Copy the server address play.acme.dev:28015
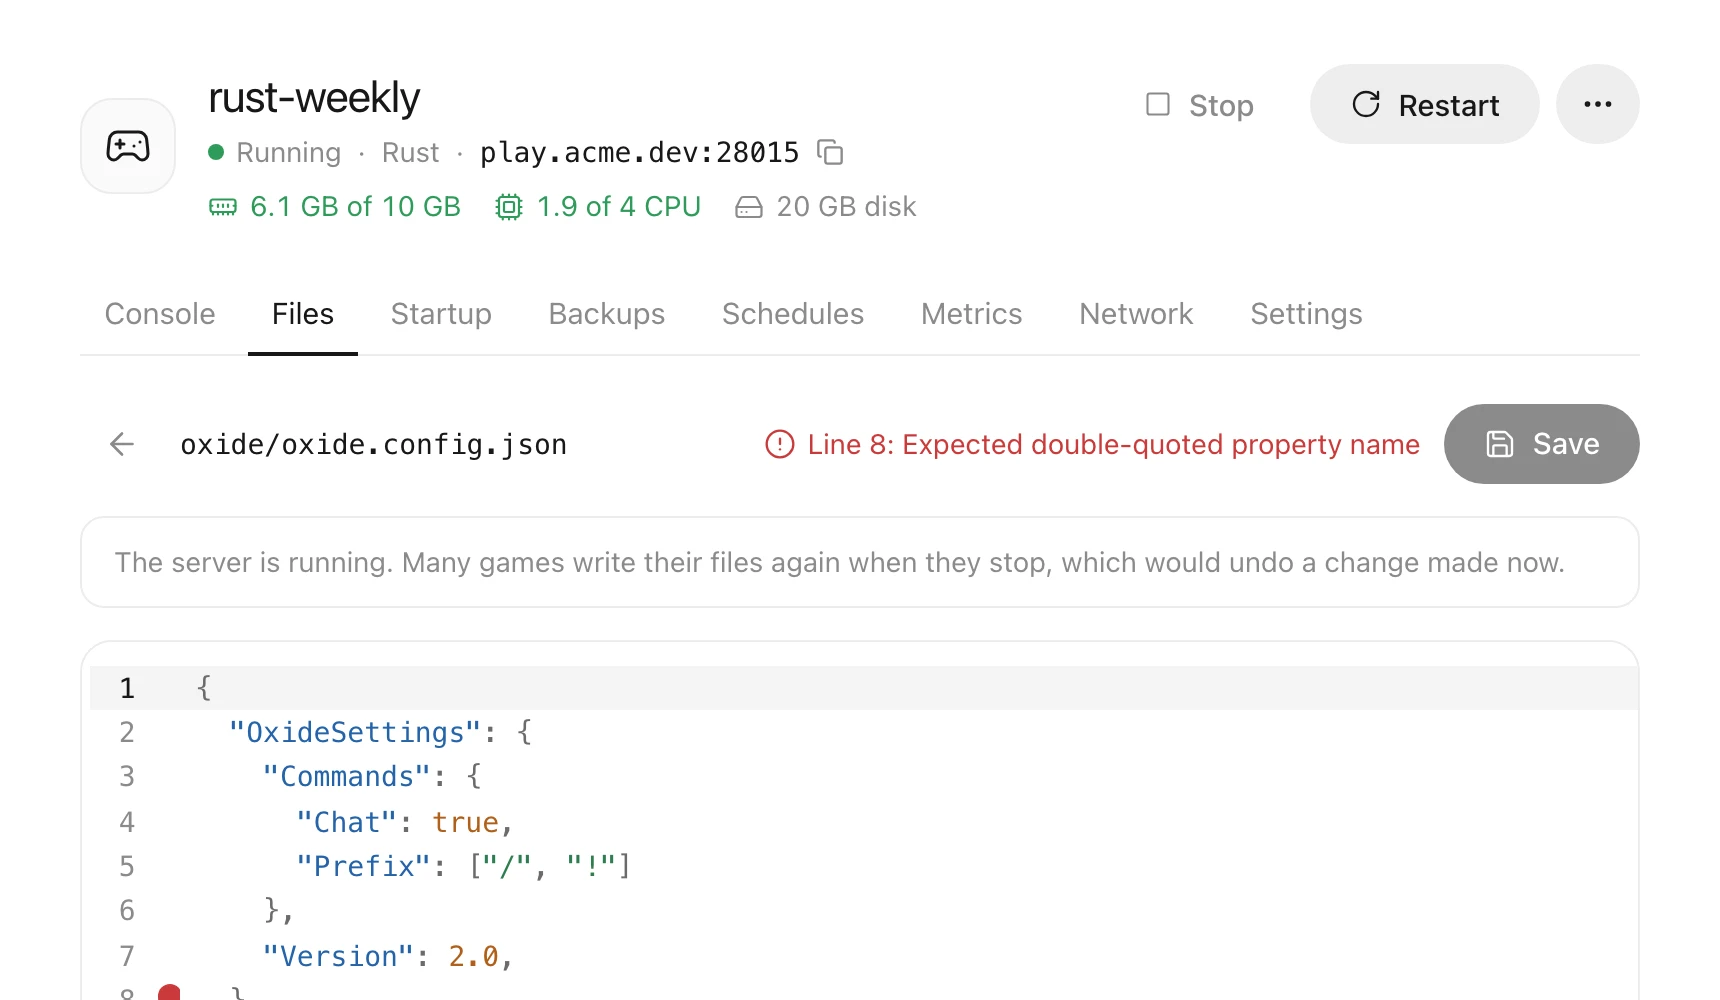Screen dimensions: 1720x1000 (x=830, y=152)
